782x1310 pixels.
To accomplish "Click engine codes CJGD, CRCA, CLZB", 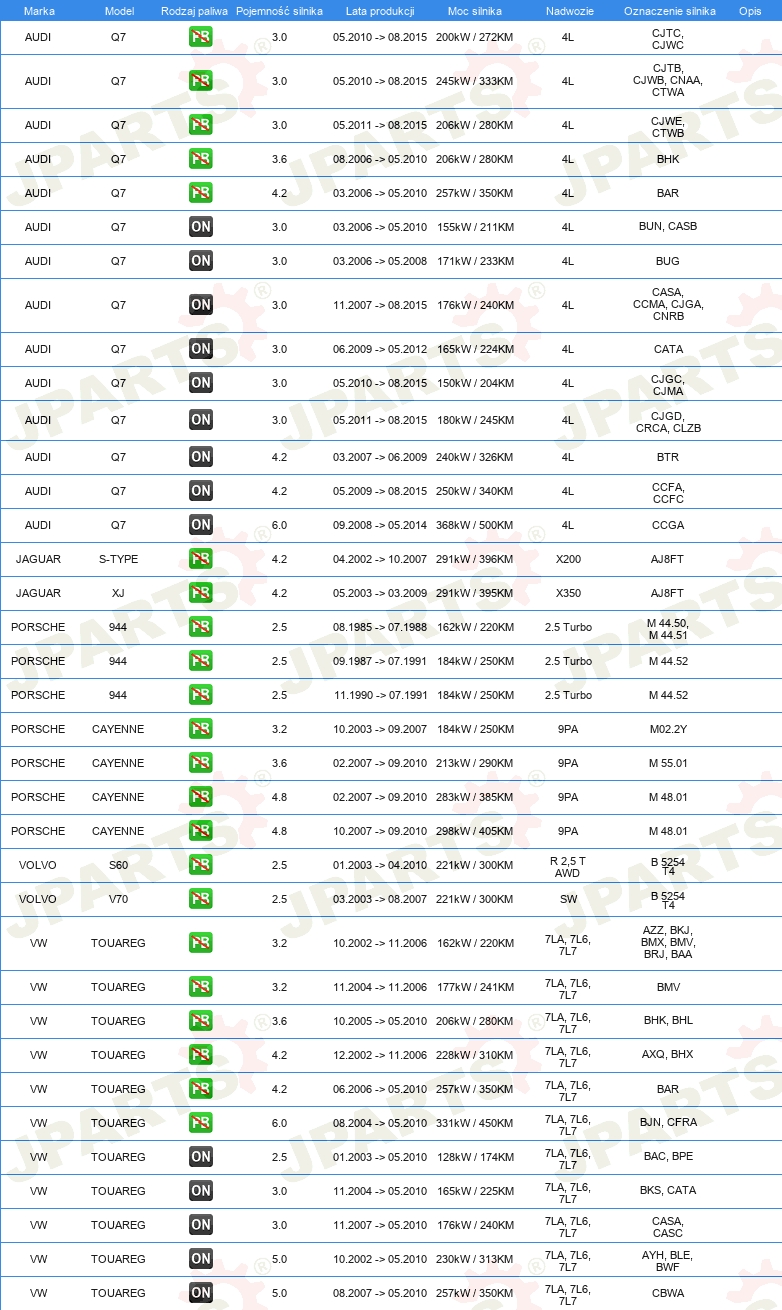I will click(668, 422).
